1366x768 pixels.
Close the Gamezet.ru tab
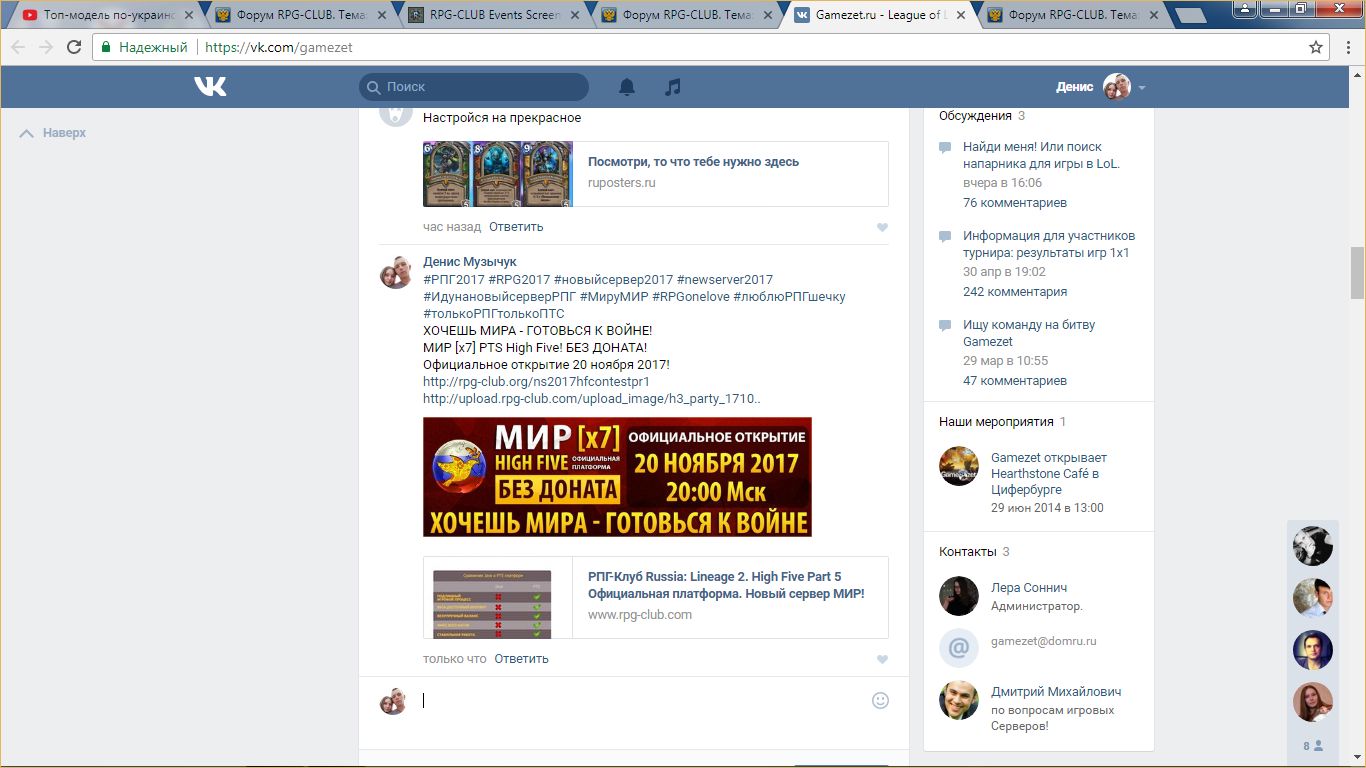pos(960,15)
